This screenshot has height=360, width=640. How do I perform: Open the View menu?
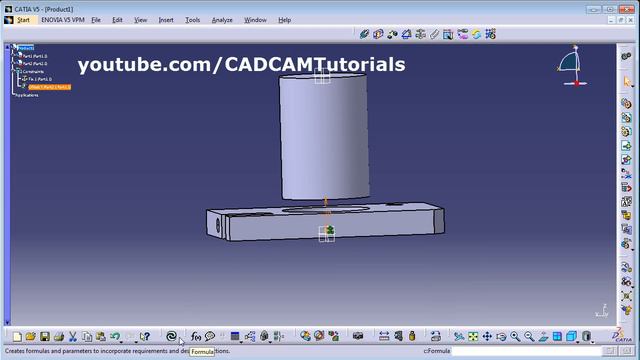pyautogui.click(x=140, y=20)
